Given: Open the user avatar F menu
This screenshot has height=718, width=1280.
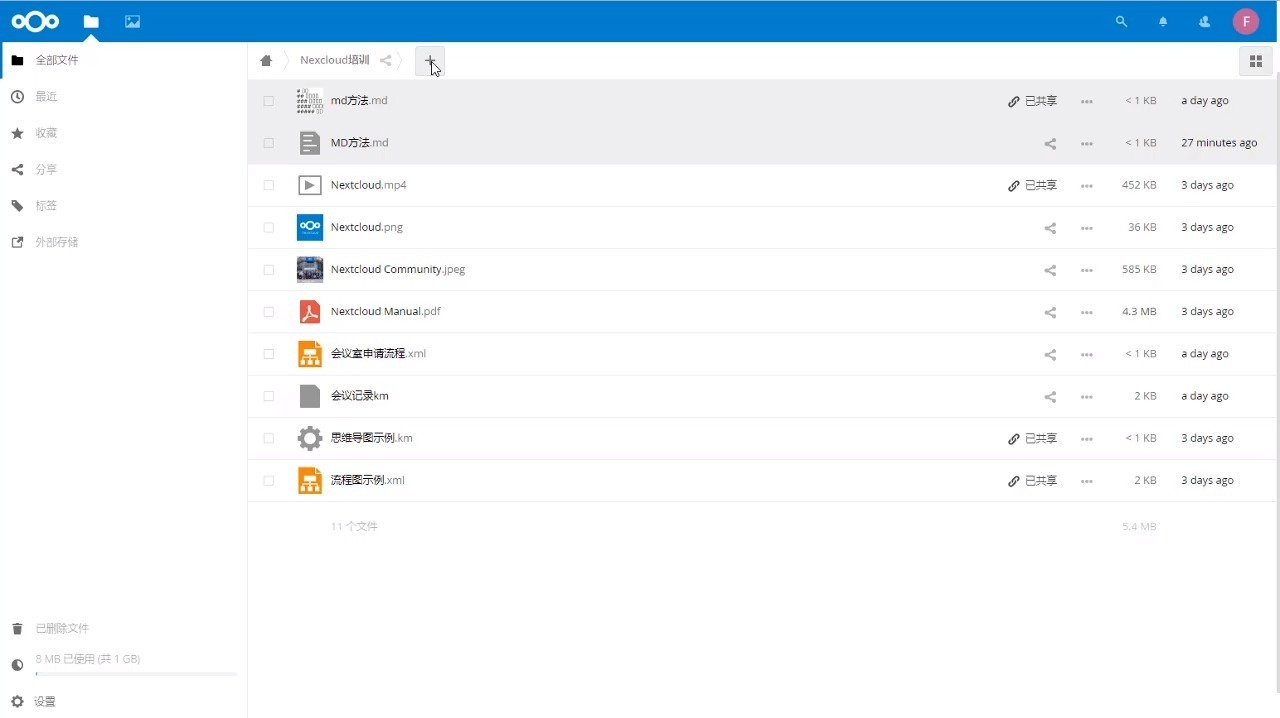Looking at the screenshot, I should (x=1245, y=21).
